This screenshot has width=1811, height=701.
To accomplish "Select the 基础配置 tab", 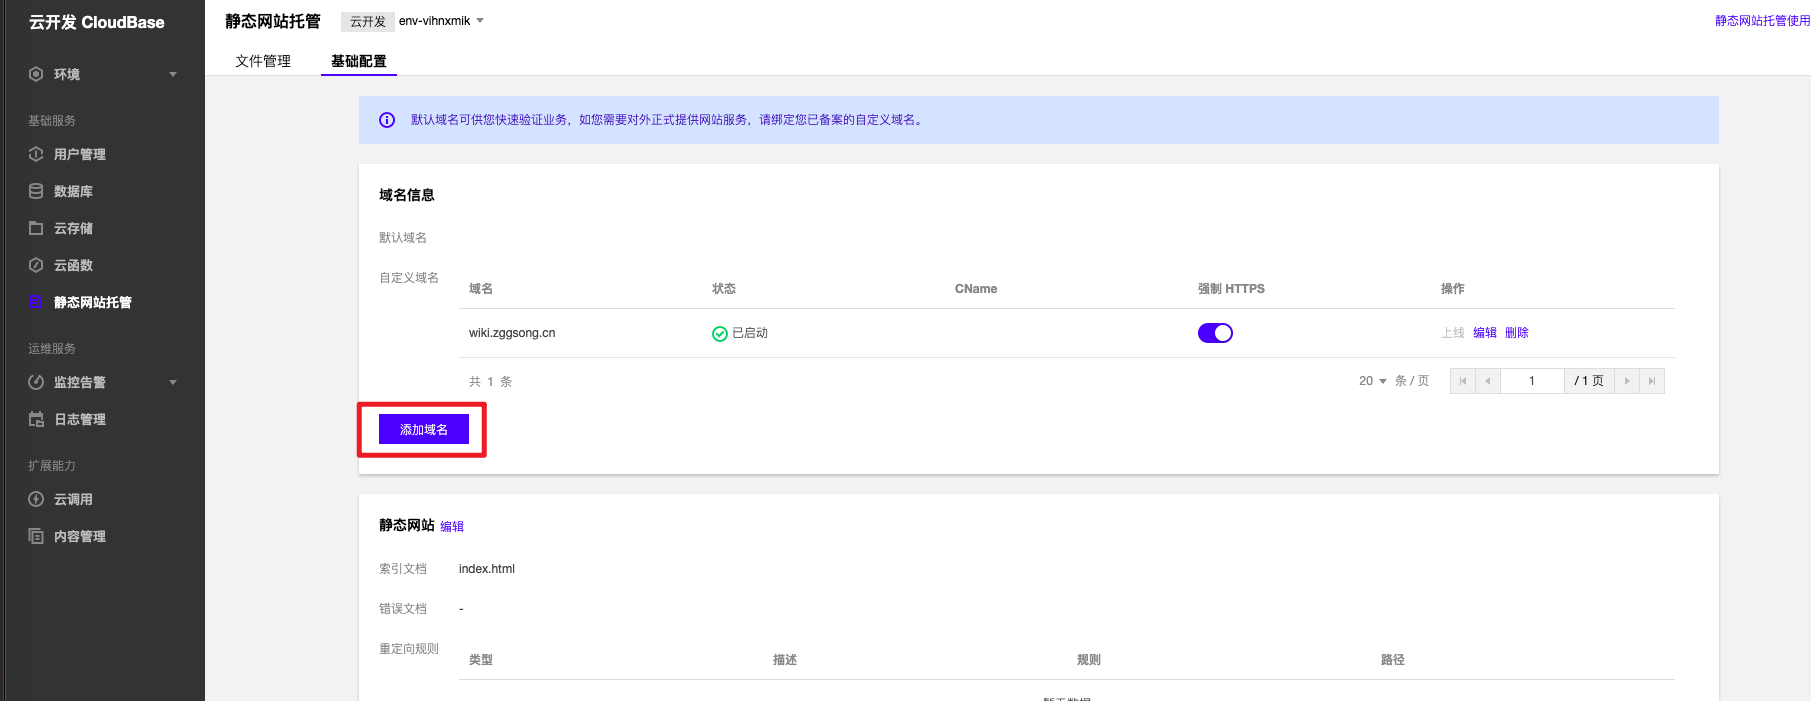I will tap(358, 61).
